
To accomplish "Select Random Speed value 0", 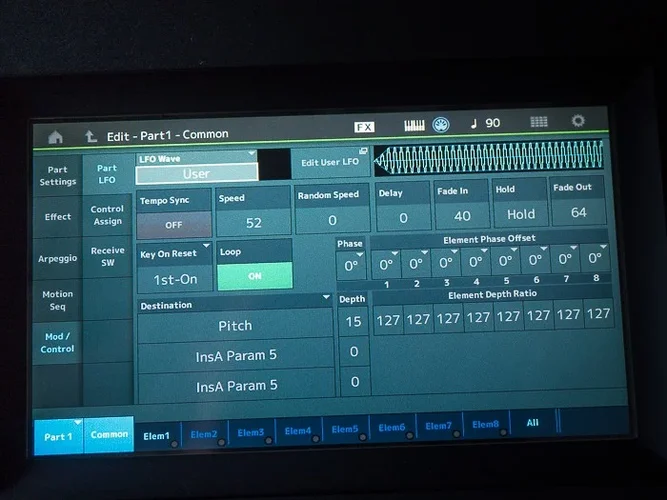I will coord(332,220).
